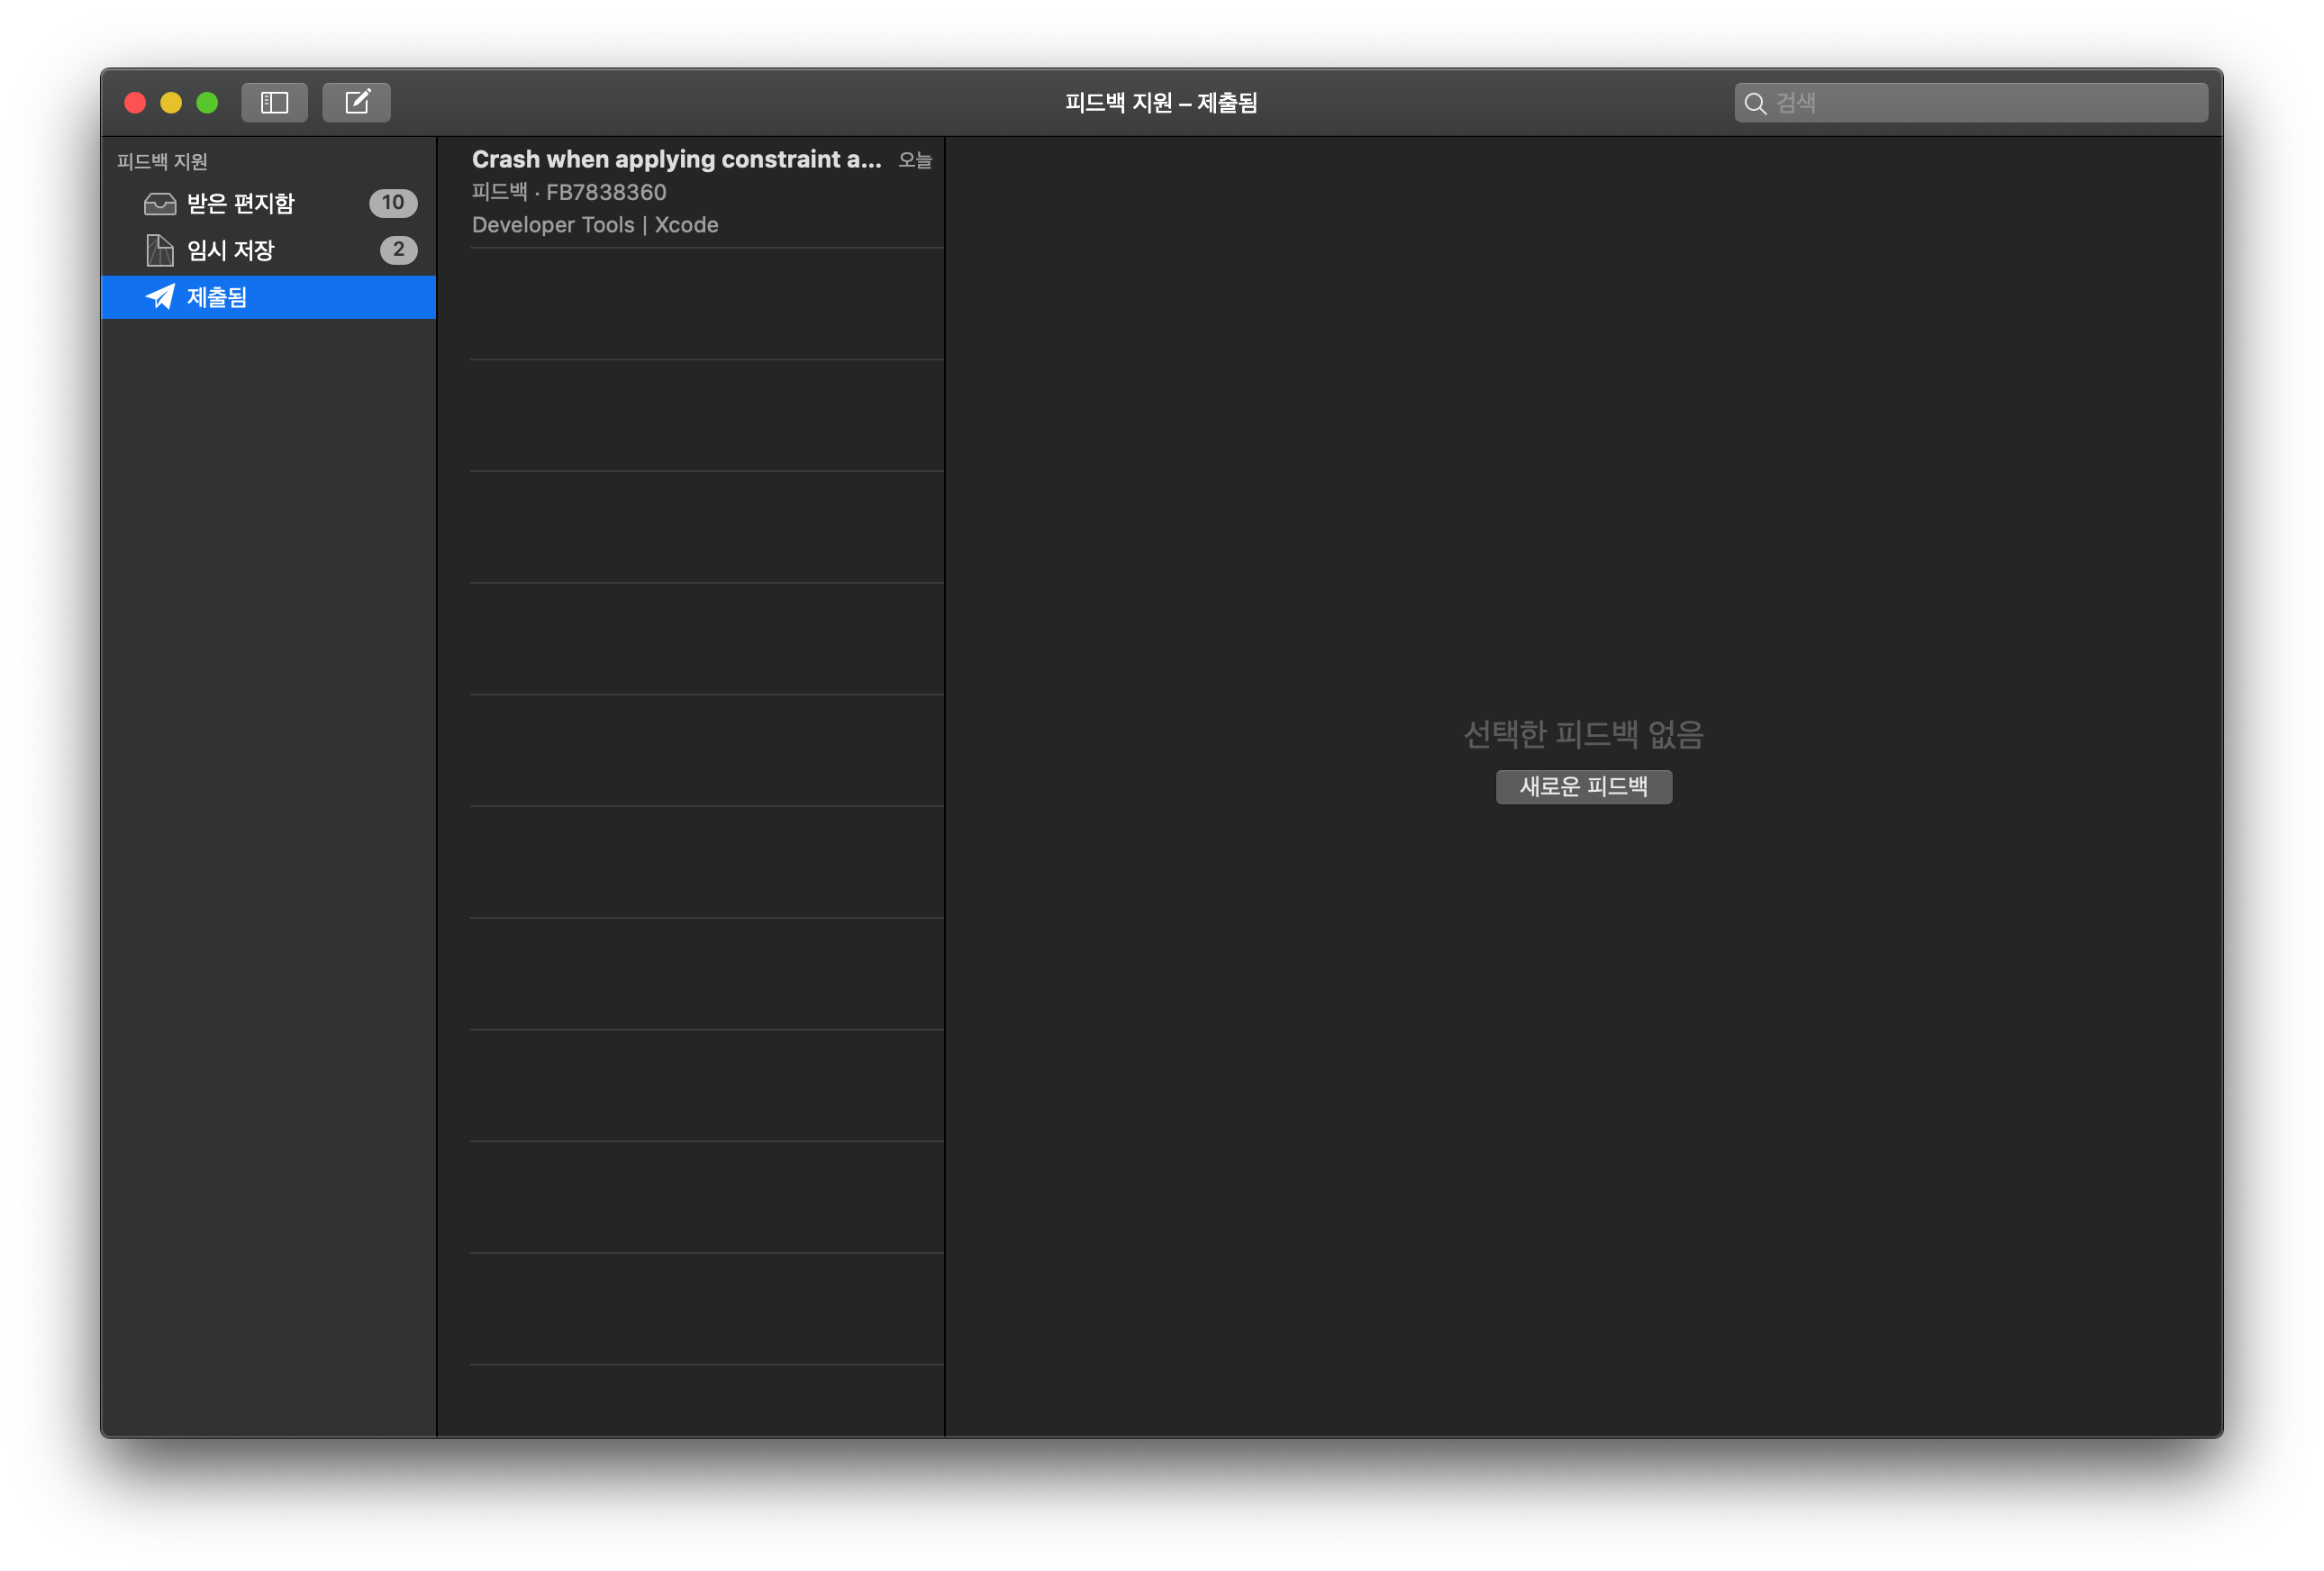The image size is (2324, 1571).
Task: Click the green full-screen window button
Action: (207, 103)
